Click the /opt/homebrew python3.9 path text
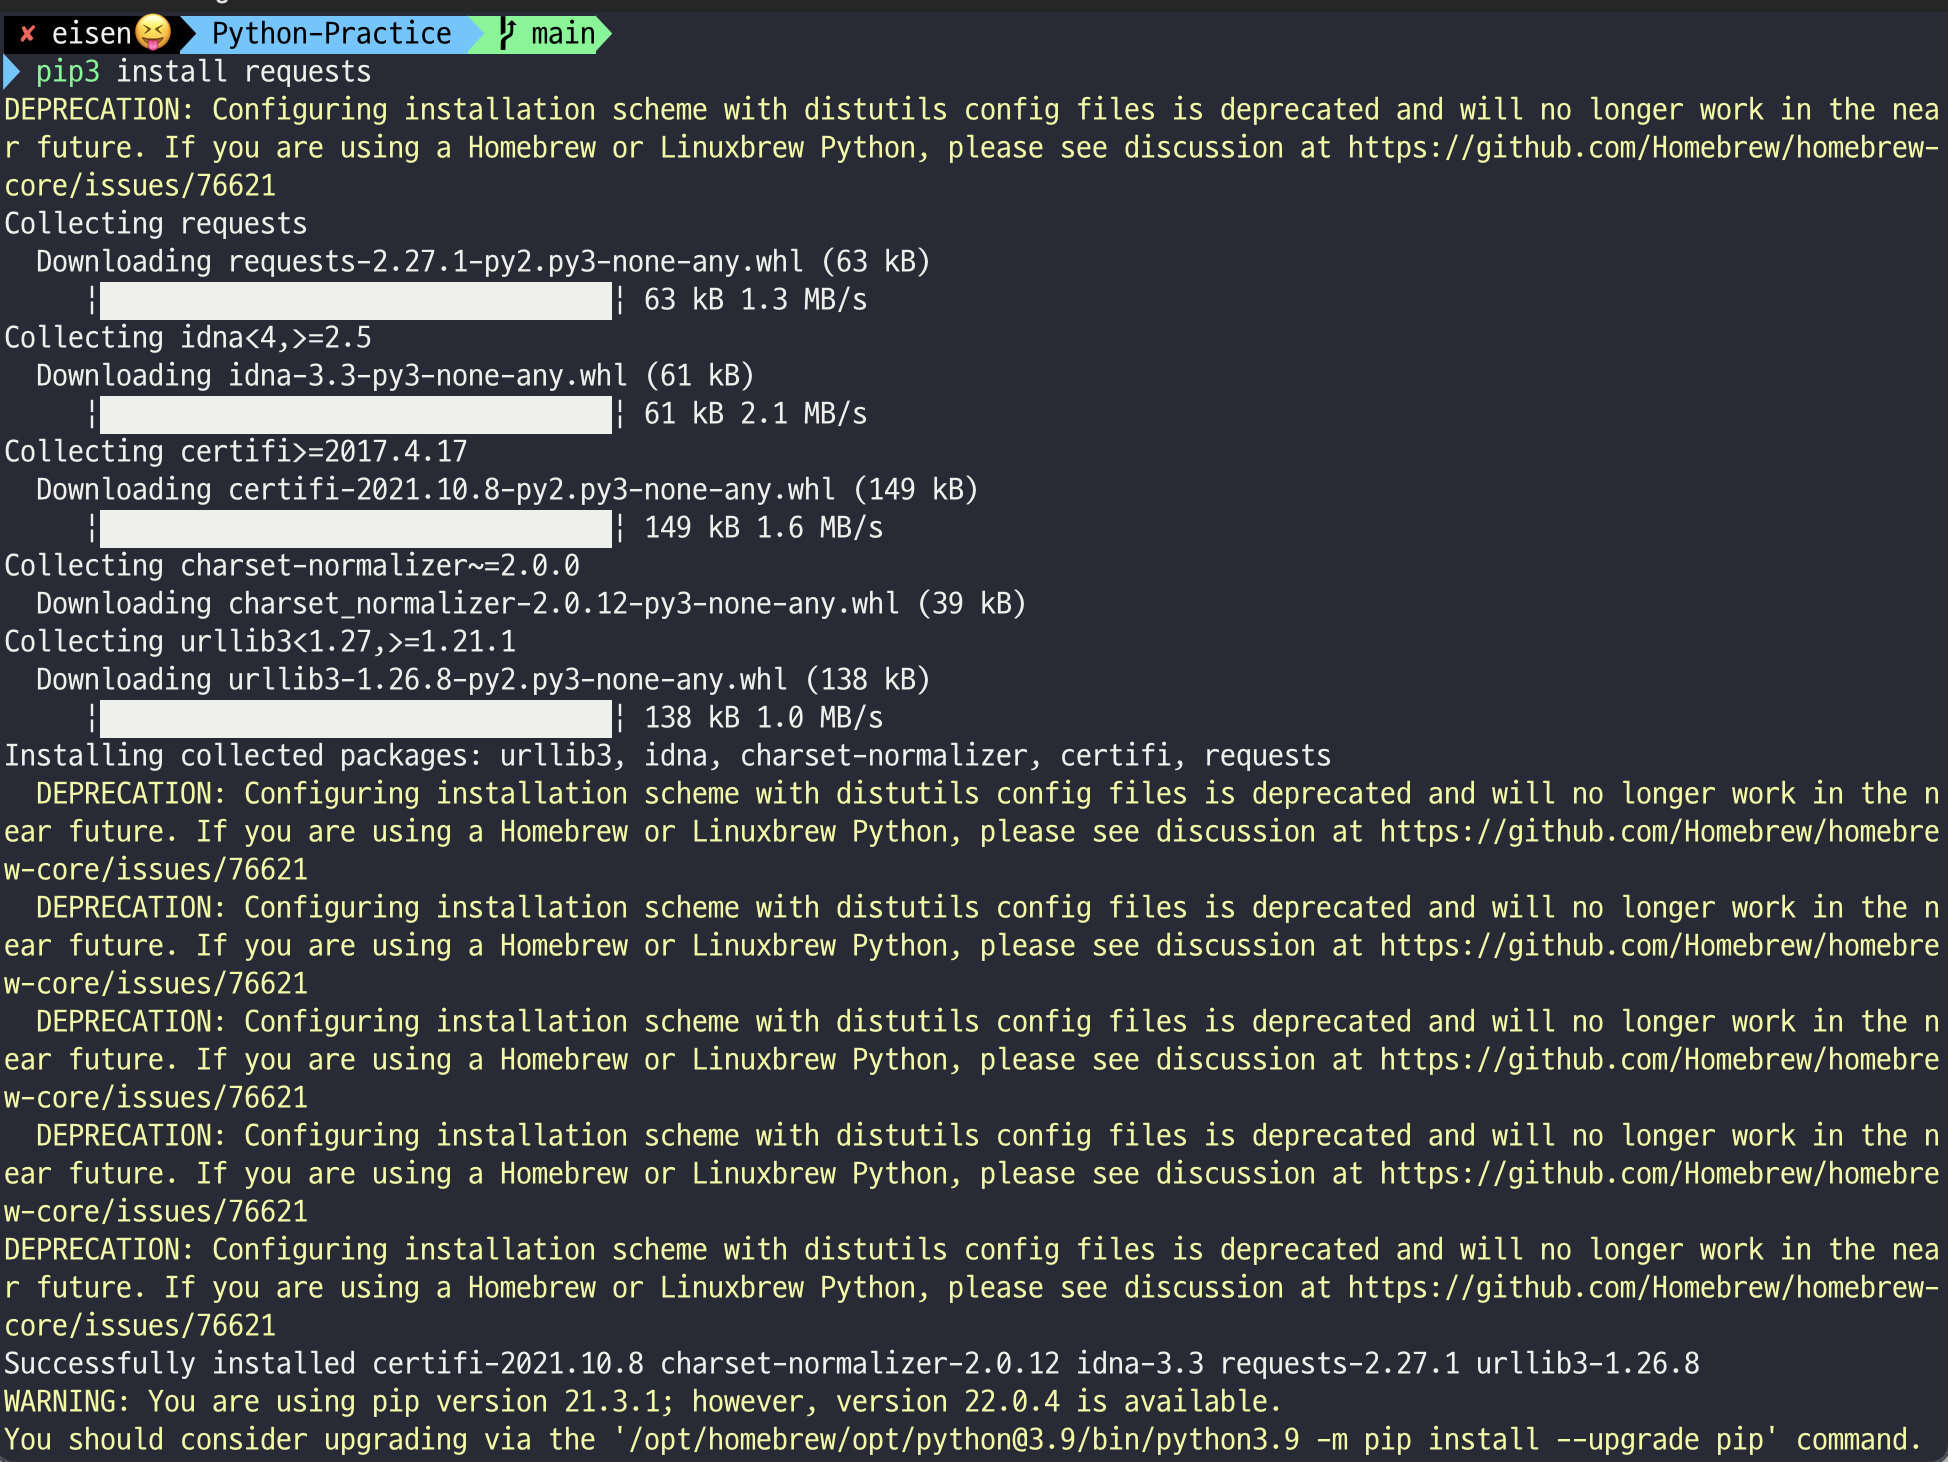 [962, 1440]
